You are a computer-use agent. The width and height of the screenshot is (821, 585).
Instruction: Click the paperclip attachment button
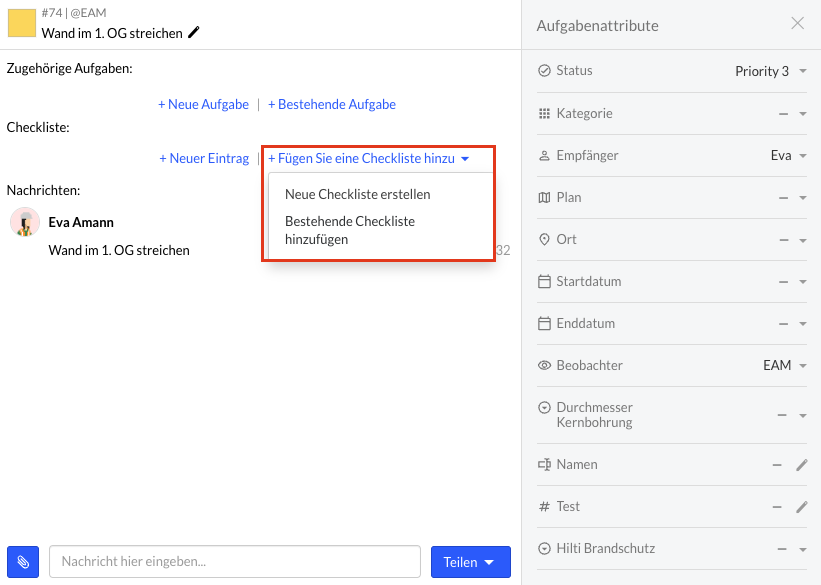23,562
